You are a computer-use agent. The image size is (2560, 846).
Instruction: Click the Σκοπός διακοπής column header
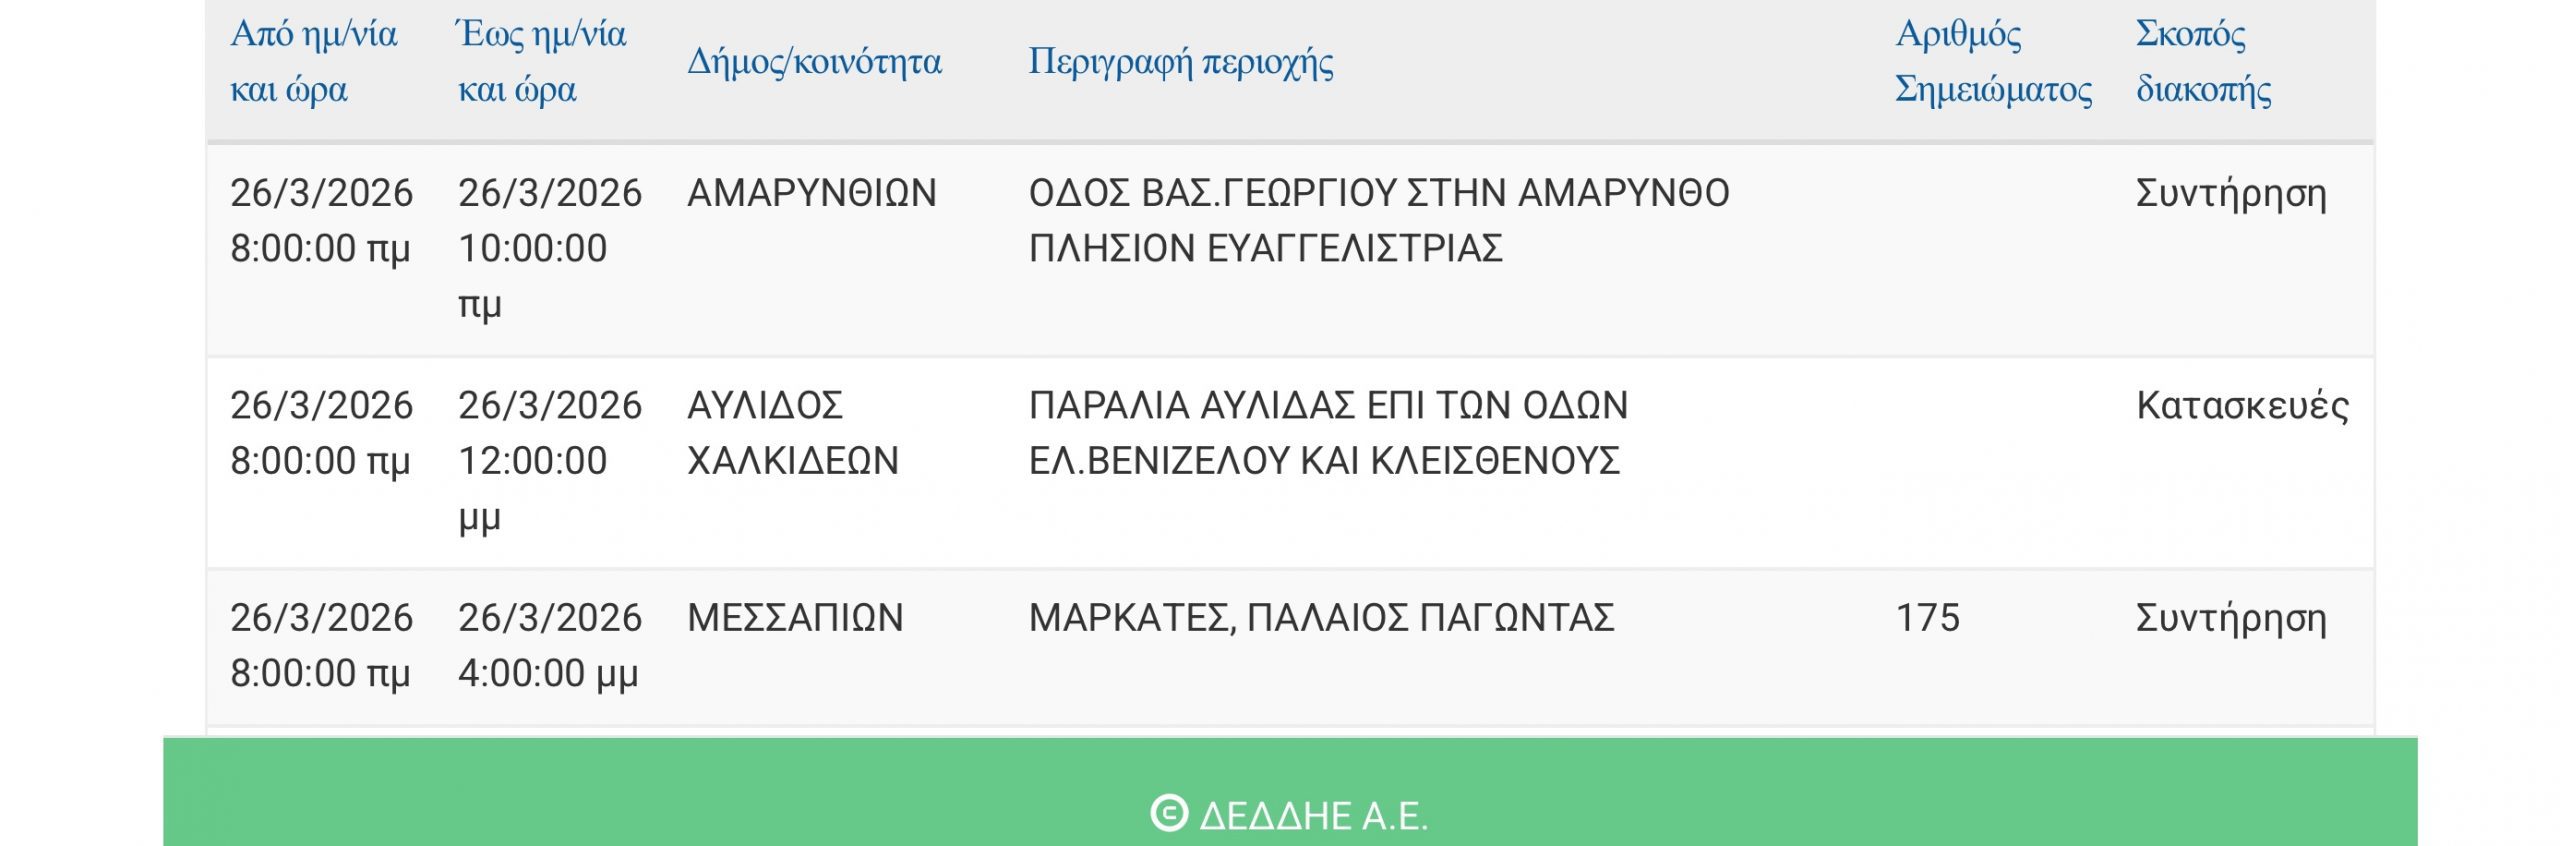coord(2203,62)
